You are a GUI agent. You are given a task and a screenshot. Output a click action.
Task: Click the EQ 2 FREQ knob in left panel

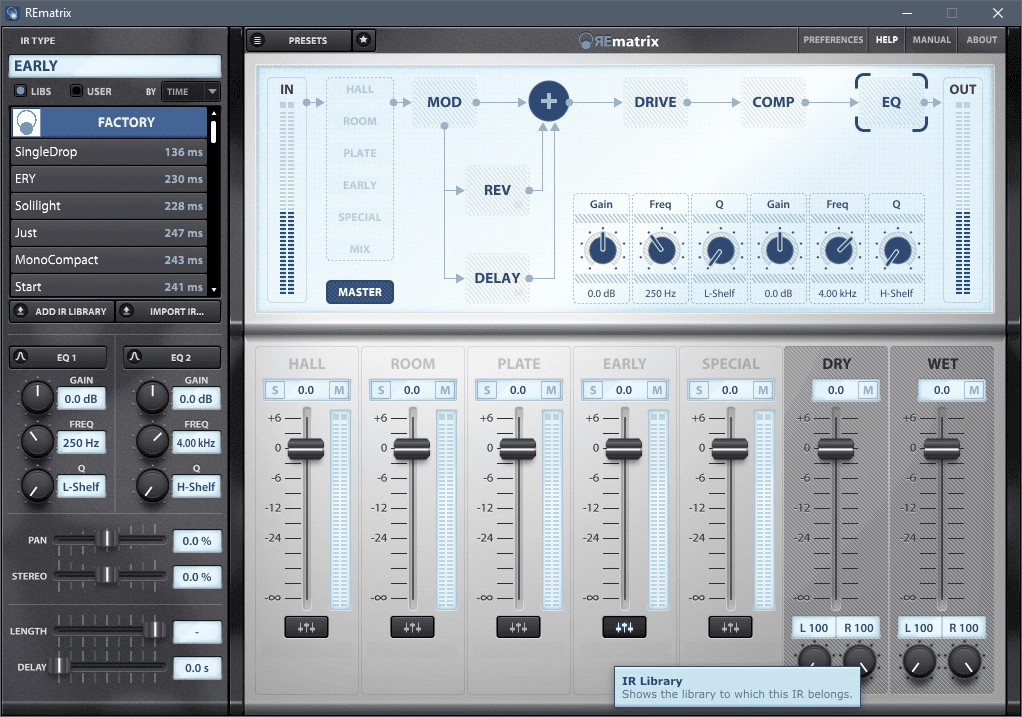click(x=152, y=441)
